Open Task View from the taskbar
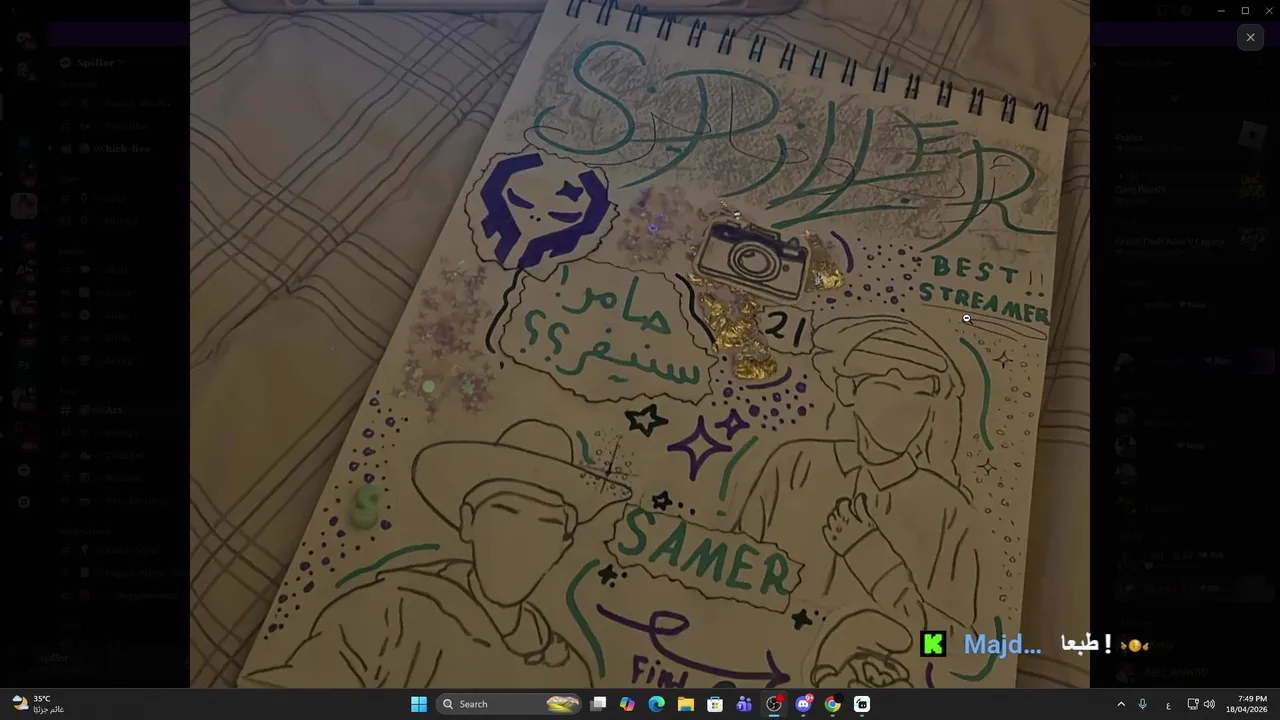1280x720 pixels. click(x=598, y=704)
